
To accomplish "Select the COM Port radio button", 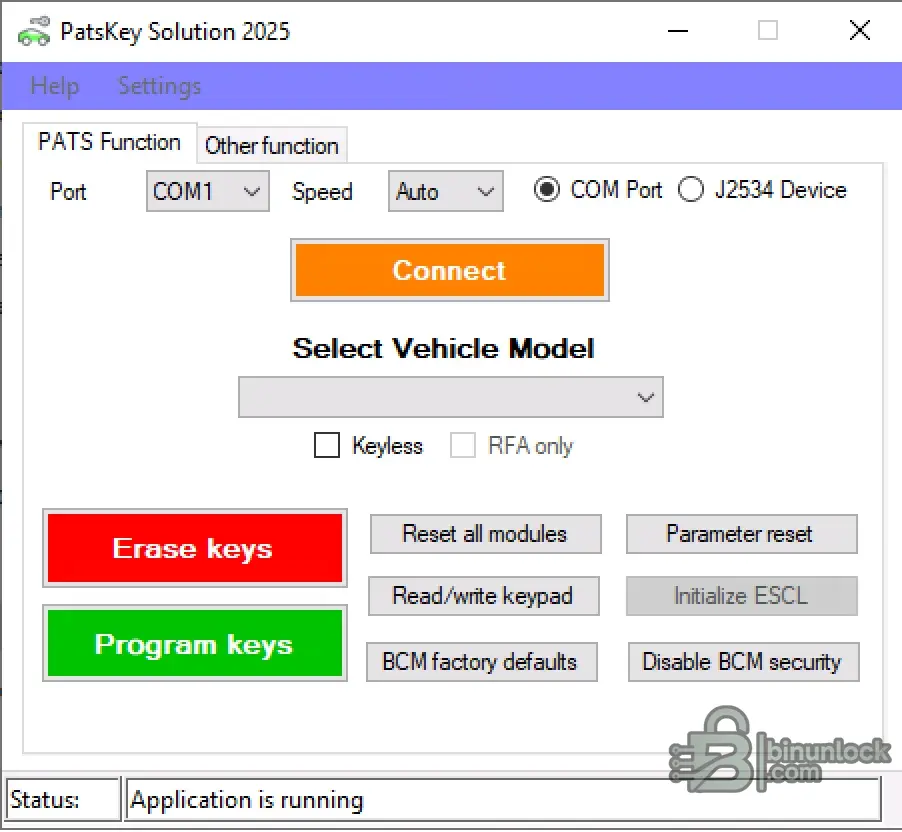I will pyautogui.click(x=547, y=190).
